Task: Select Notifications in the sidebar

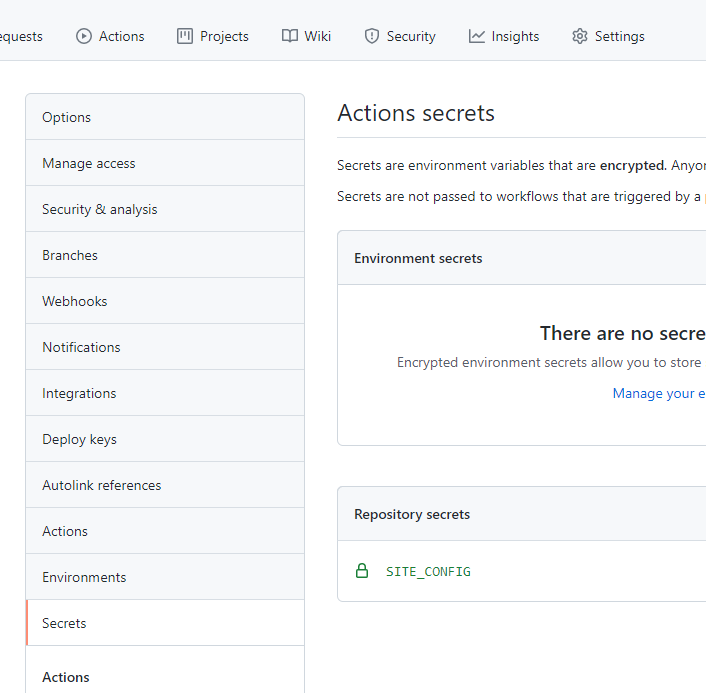Action: pyautogui.click(x=165, y=347)
